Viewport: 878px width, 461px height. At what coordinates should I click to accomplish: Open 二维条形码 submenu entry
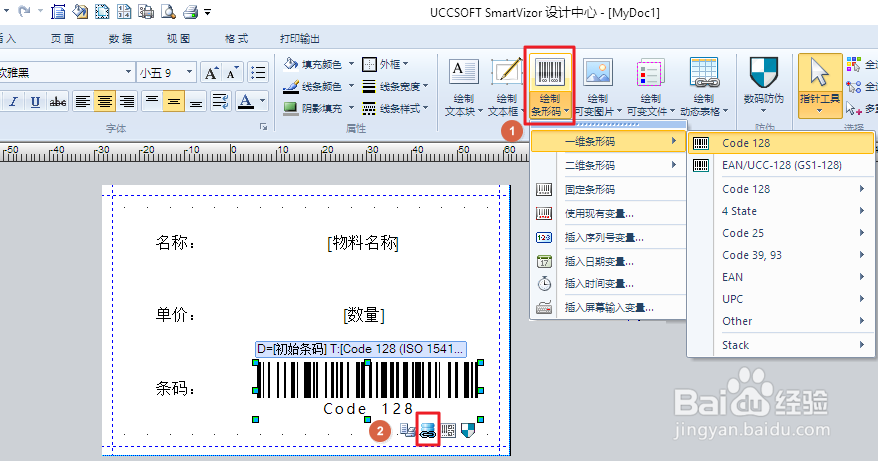(608, 165)
